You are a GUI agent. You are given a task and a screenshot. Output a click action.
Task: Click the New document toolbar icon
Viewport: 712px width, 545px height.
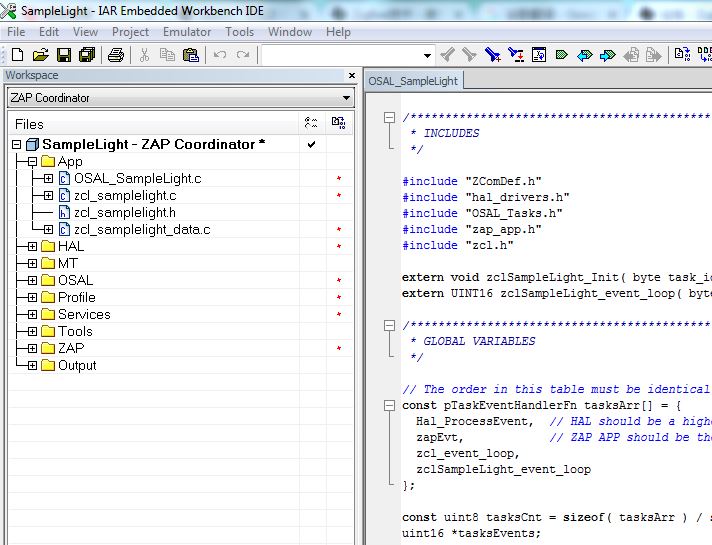coord(17,55)
